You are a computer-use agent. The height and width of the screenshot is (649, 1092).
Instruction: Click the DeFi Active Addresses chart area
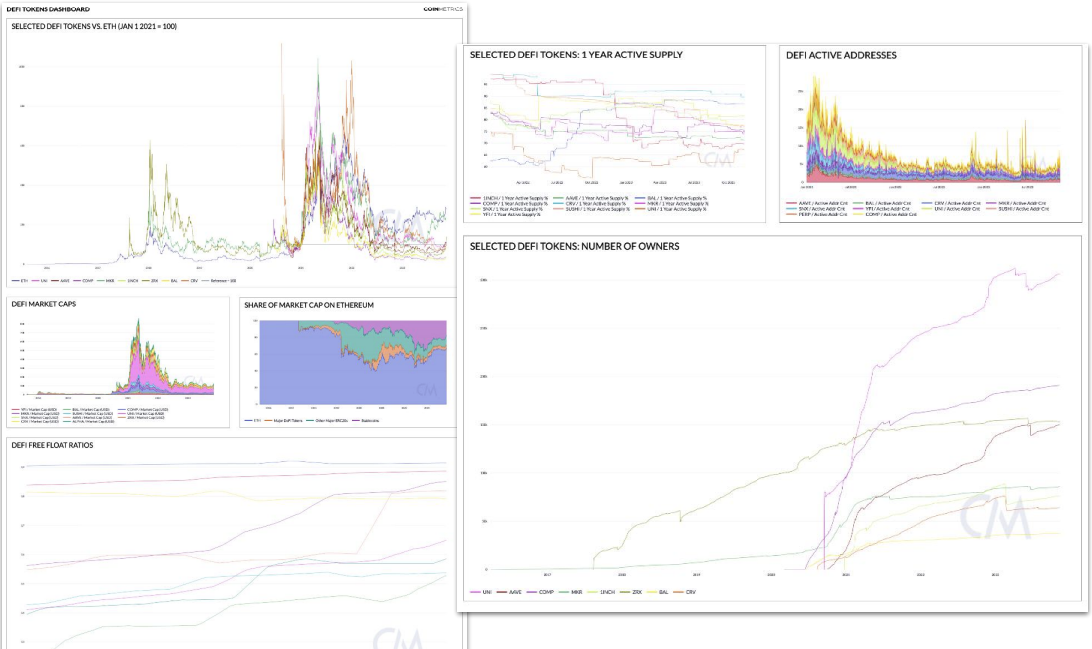coord(930,140)
